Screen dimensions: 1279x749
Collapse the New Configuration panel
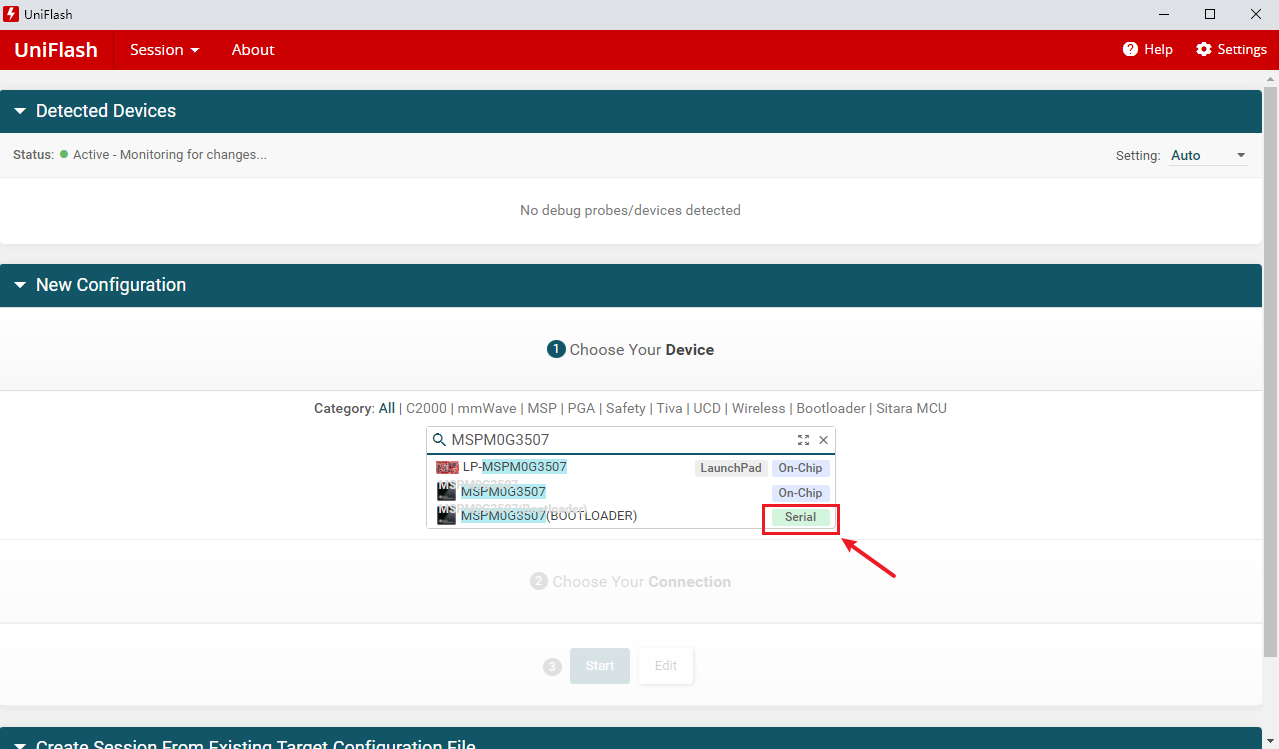coord(19,285)
